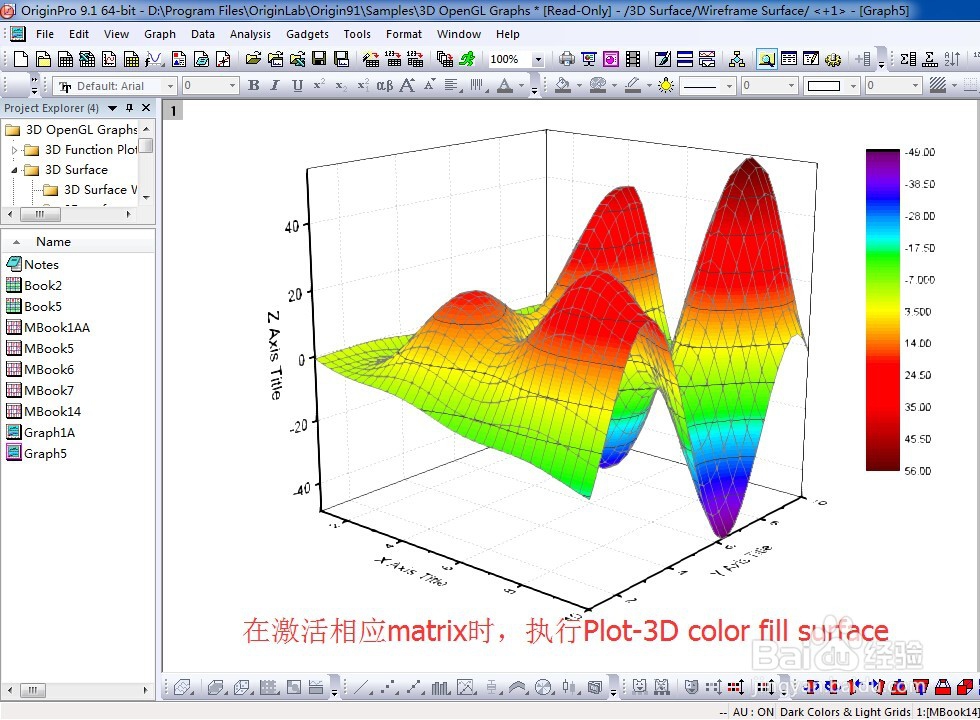The width and height of the screenshot is (980, 720).
Task: Click the Save Template icon
Action: tap(341, 59)
